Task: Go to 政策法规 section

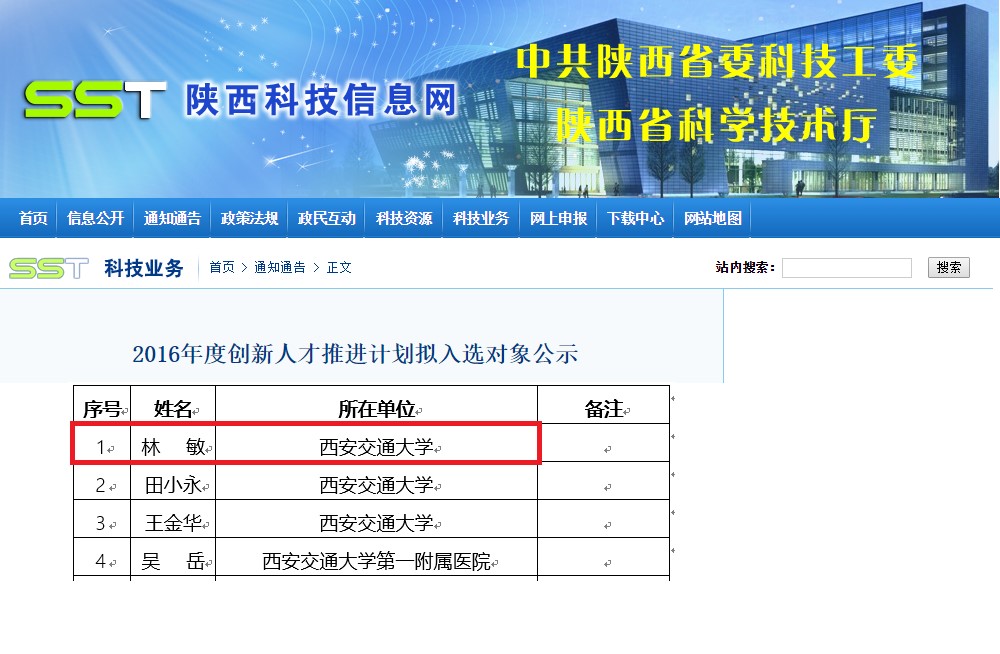Action: [x=249, y=218]
